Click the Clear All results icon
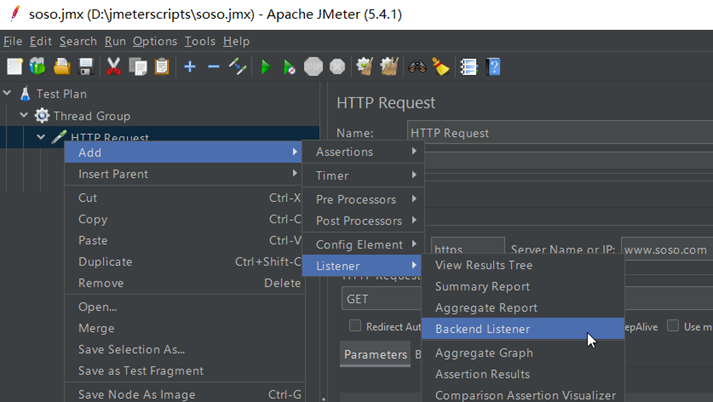The width and height of the screenshot is (713, 402). (389, 67)
